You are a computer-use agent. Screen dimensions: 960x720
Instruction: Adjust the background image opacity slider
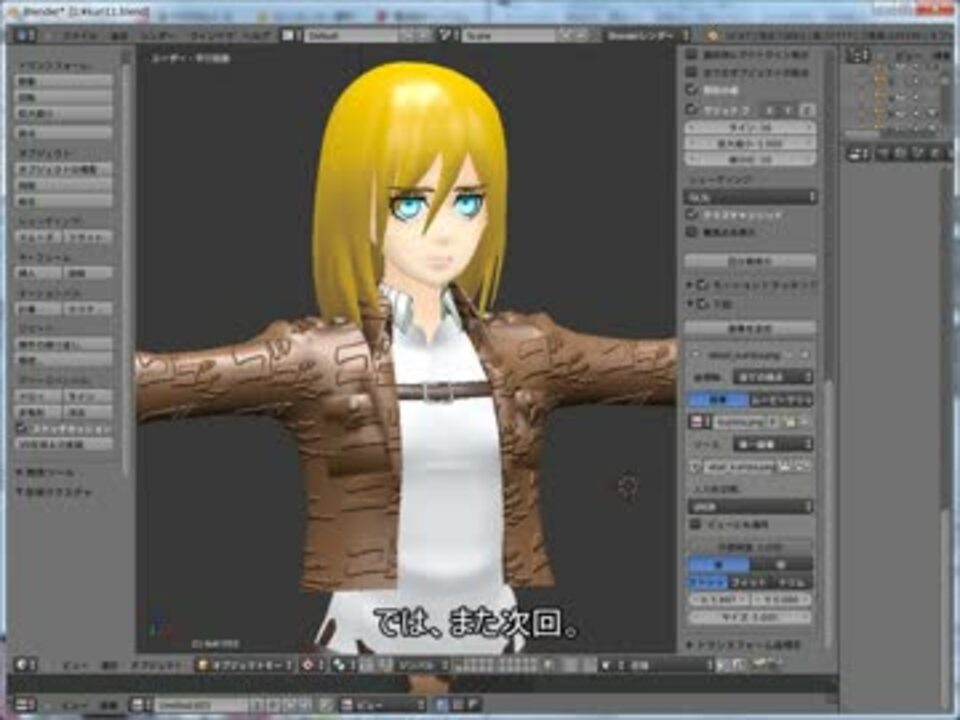point(751,547)
